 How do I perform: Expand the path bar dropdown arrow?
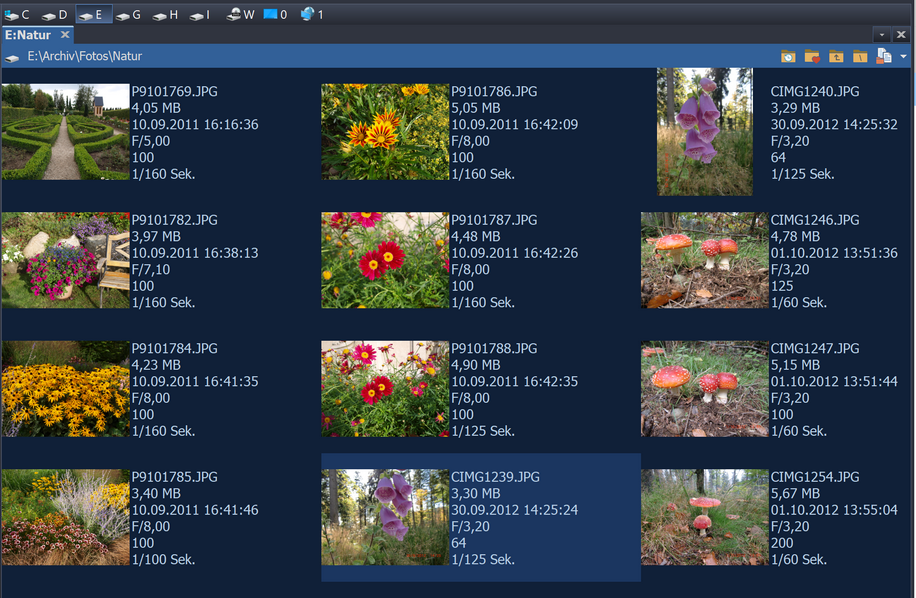(x=904, y=57)
